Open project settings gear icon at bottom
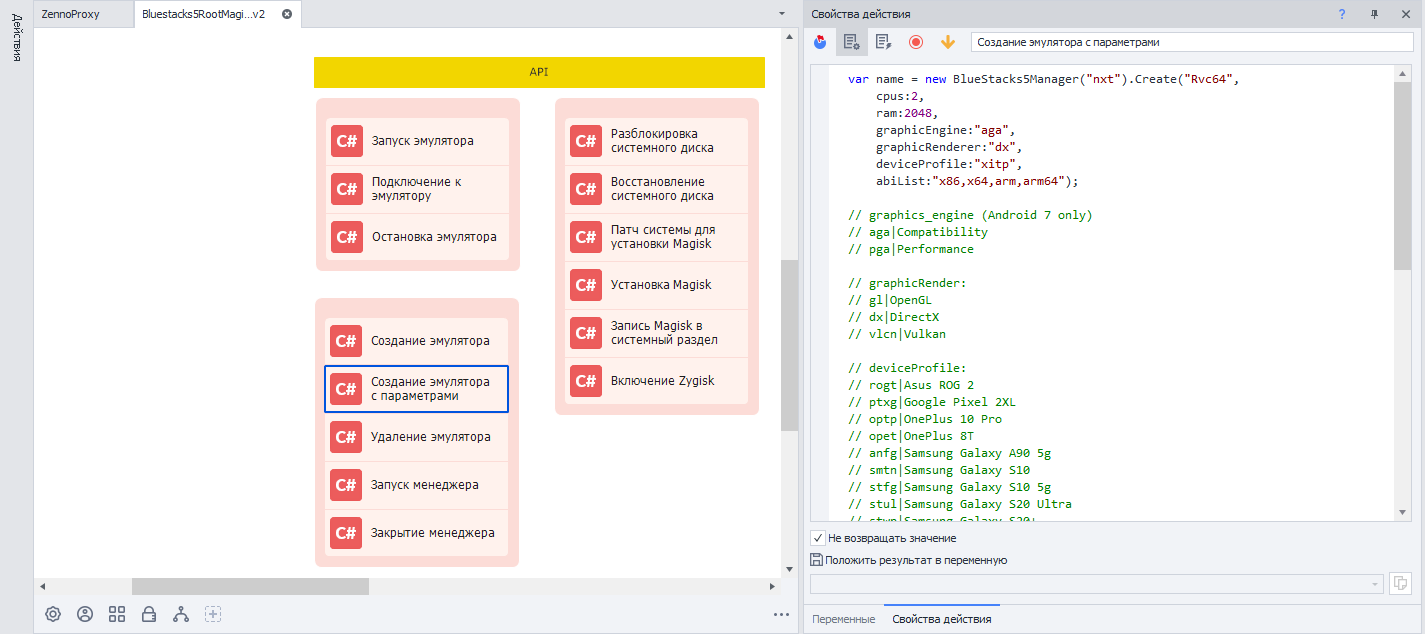This screenshot has width=1425, height=634. (53, 614)
